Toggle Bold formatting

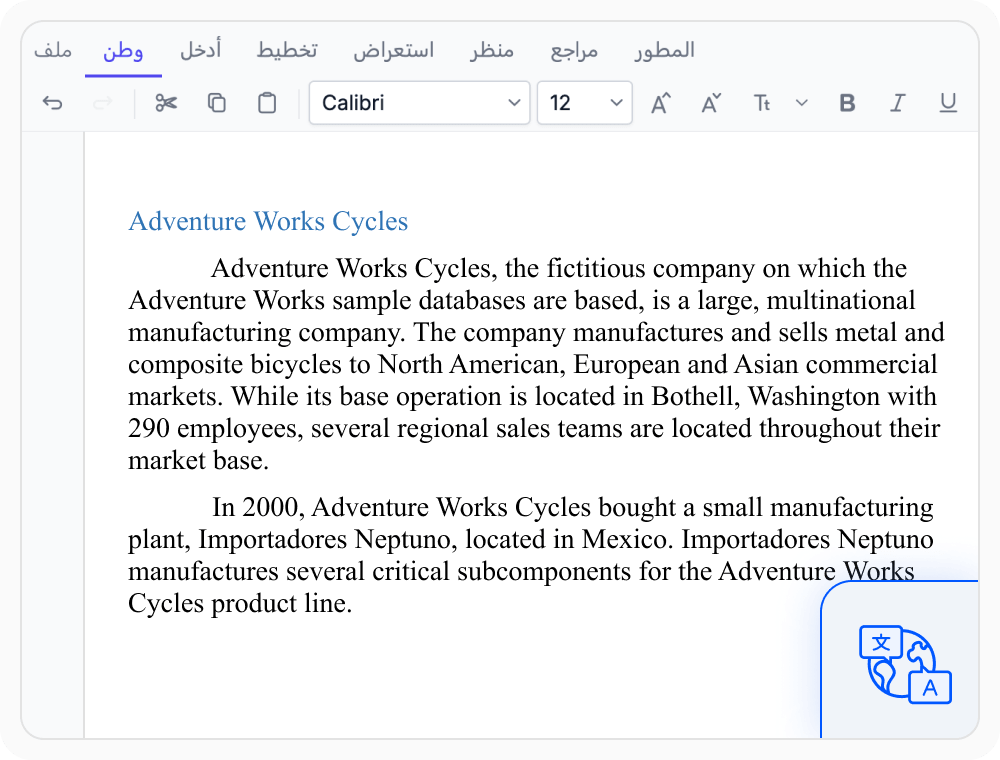(x=847, y=103)
